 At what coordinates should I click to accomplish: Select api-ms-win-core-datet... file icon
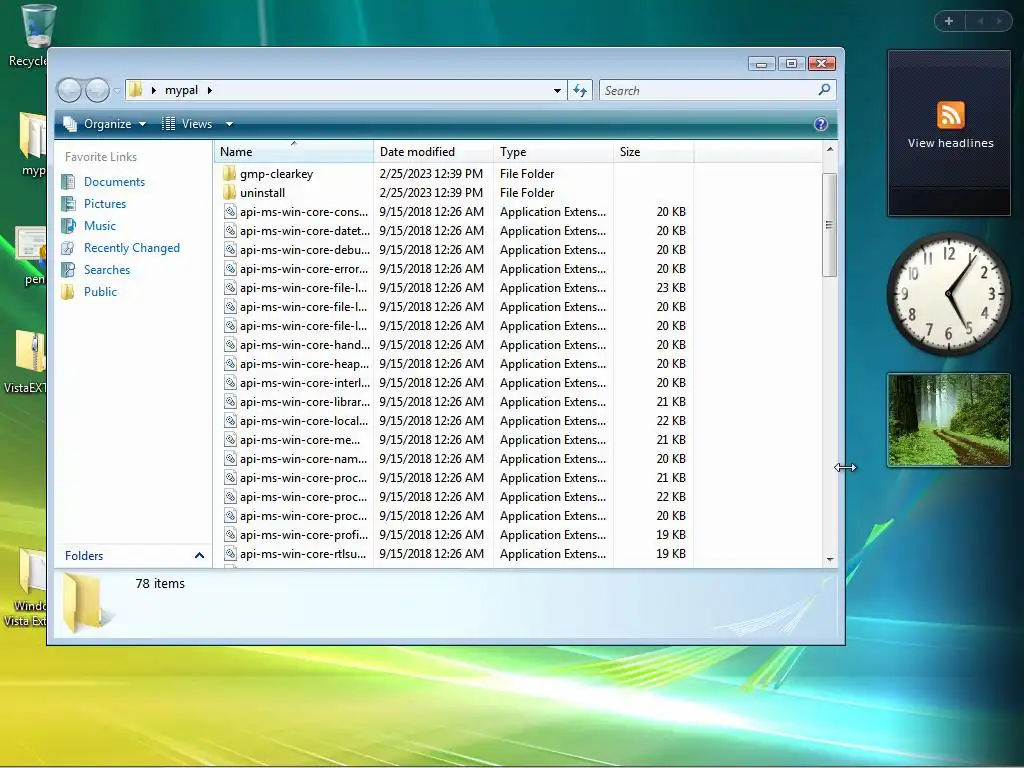coord(230,231)
